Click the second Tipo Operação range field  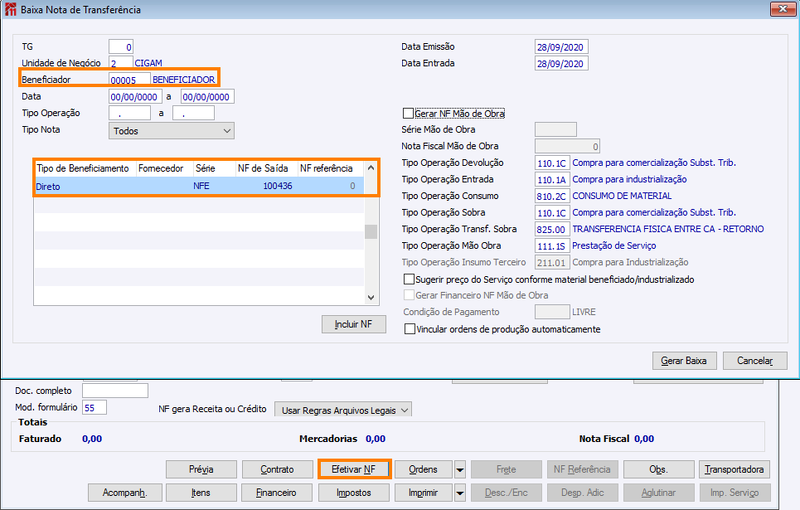[x=193, y=113]
